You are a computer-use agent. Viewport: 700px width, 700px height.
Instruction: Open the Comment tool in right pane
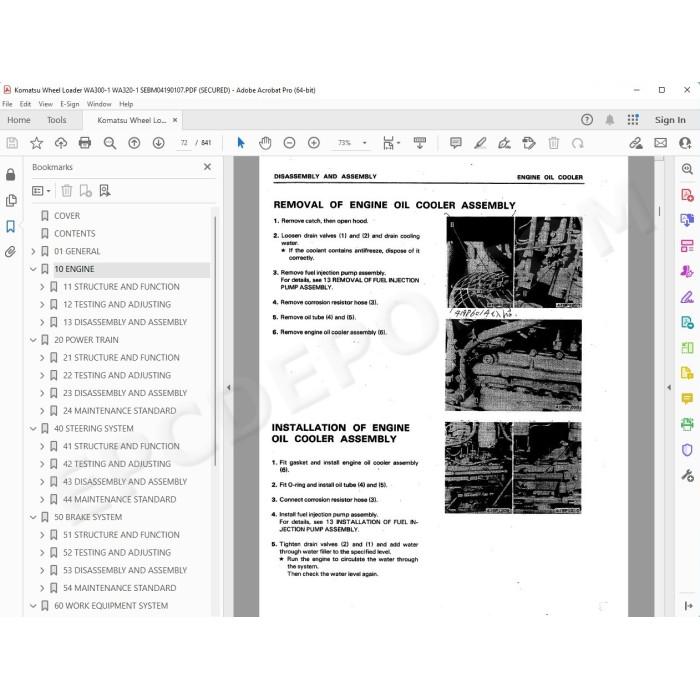pyautogui.click(x=687, y=398)
